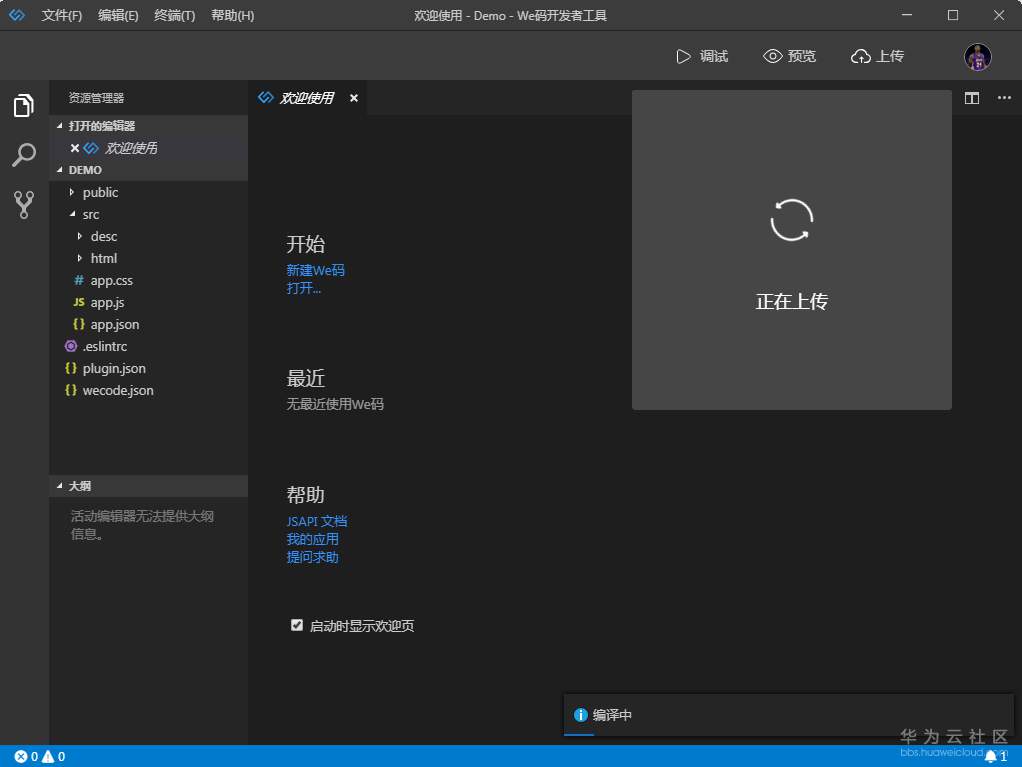The width and height of the screenshot is (1022, 767).
Task: Click the 正在上传 status text
Action: point(791,301)
